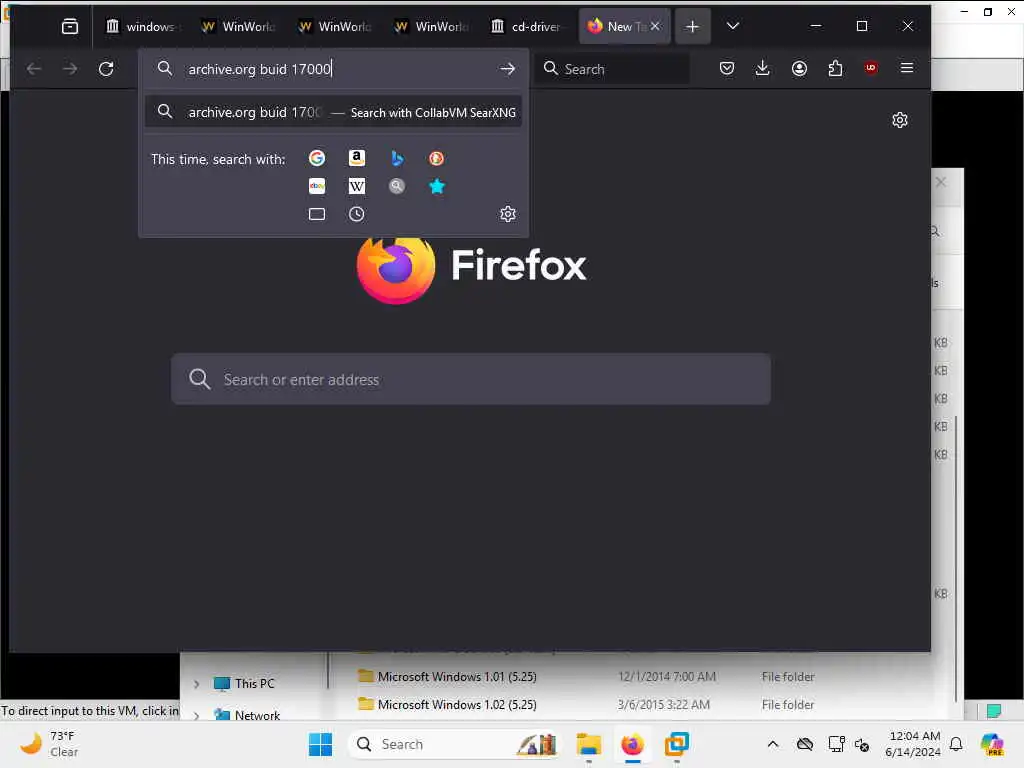Open the weather widget 73°F Clear
This screenshot has width=1024, height=768.
click(x=49, y=744)
